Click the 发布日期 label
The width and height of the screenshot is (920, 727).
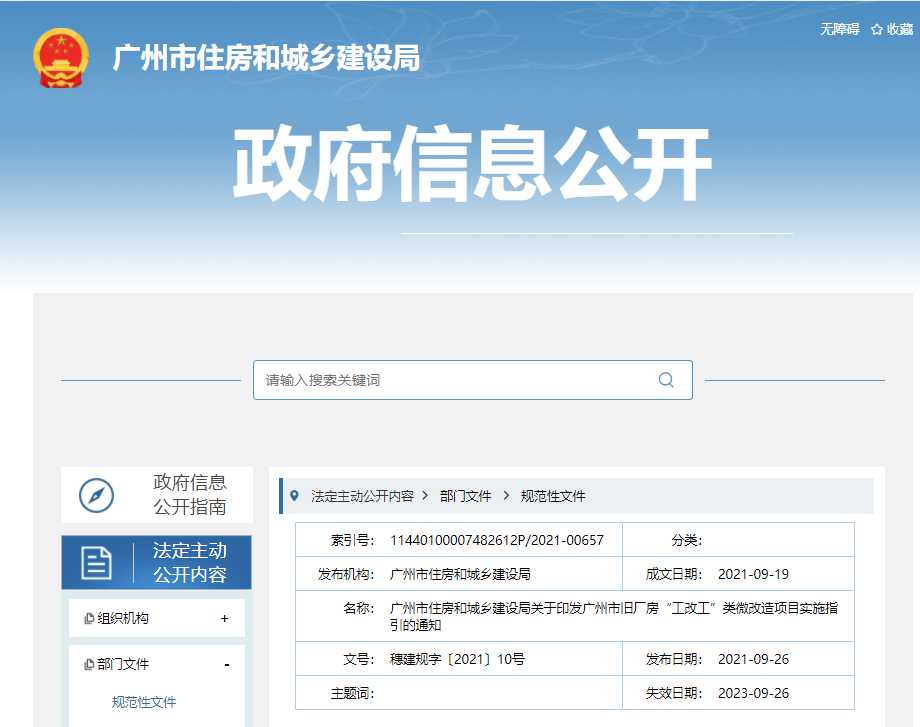click(674, 660)
